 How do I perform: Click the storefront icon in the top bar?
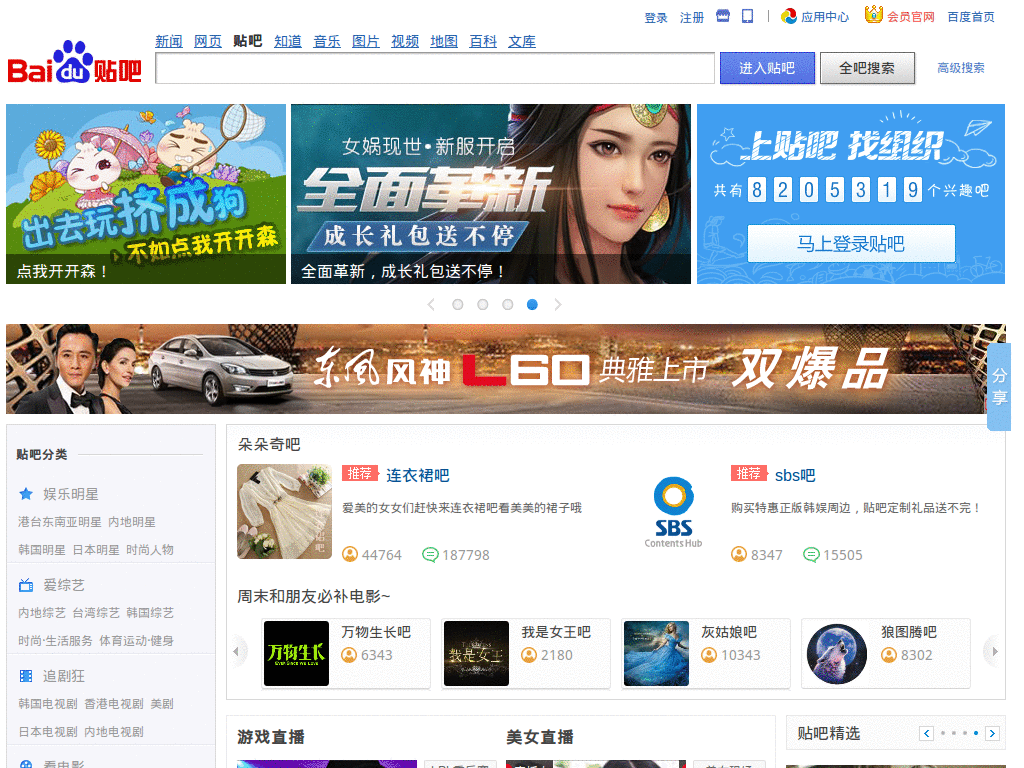coord(723,15)
